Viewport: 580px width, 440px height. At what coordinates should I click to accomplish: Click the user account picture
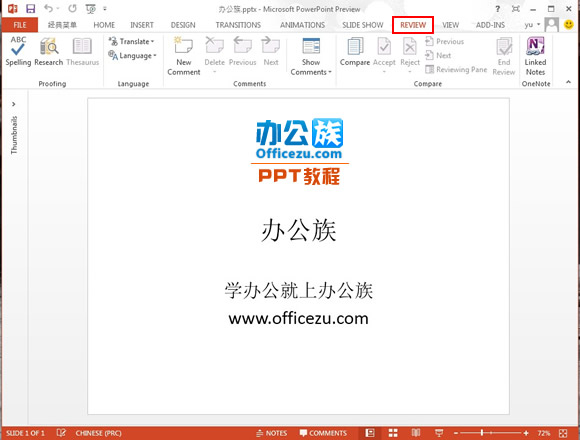coord(552,25)
